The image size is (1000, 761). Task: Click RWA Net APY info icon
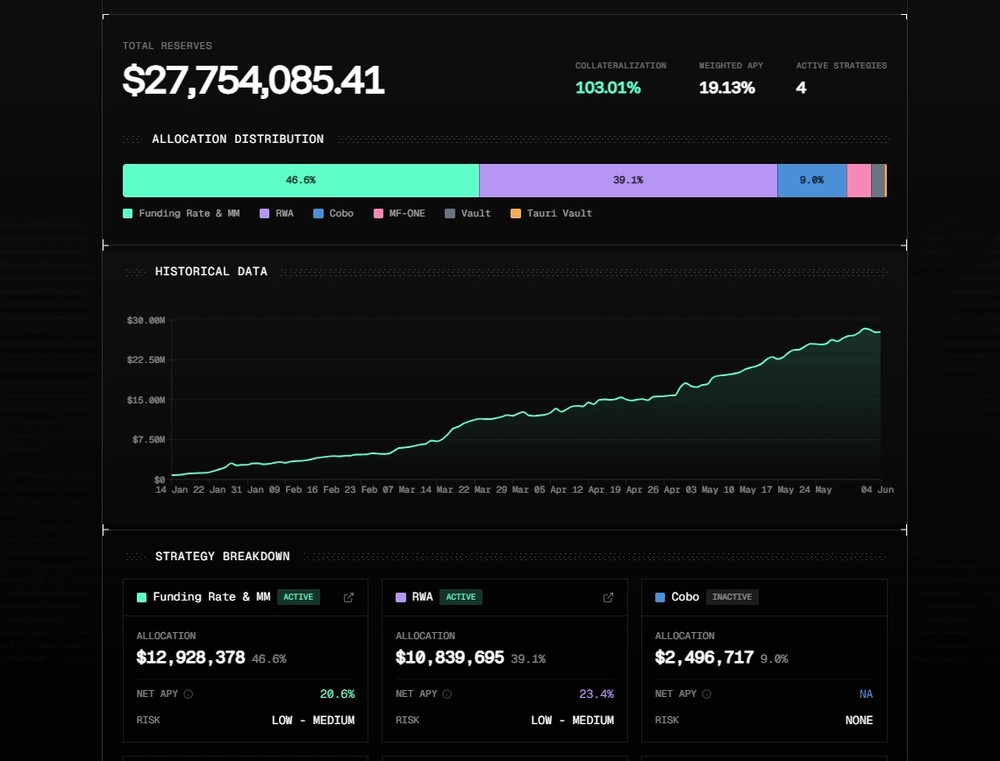click(x=447, y=694)
